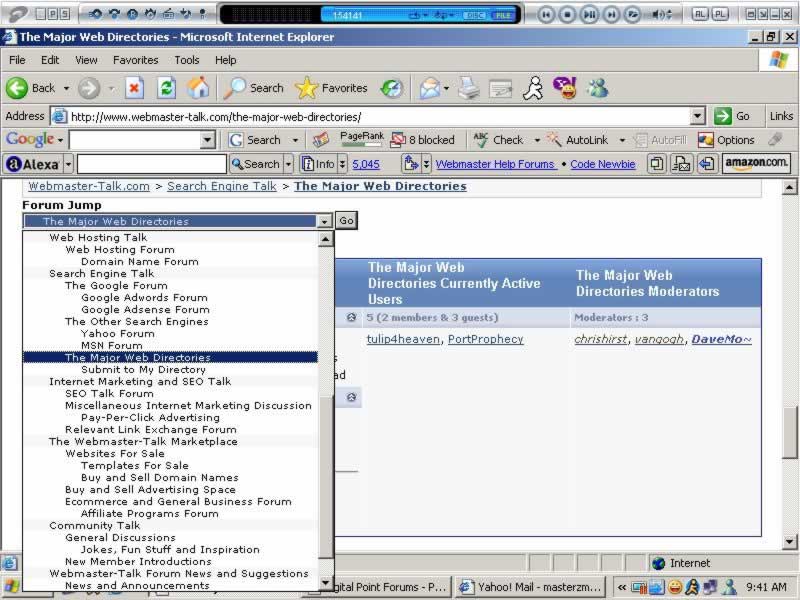Expand the Alexa logo dropdown arrow
800x600 pixels.
[x=68, y=164]
